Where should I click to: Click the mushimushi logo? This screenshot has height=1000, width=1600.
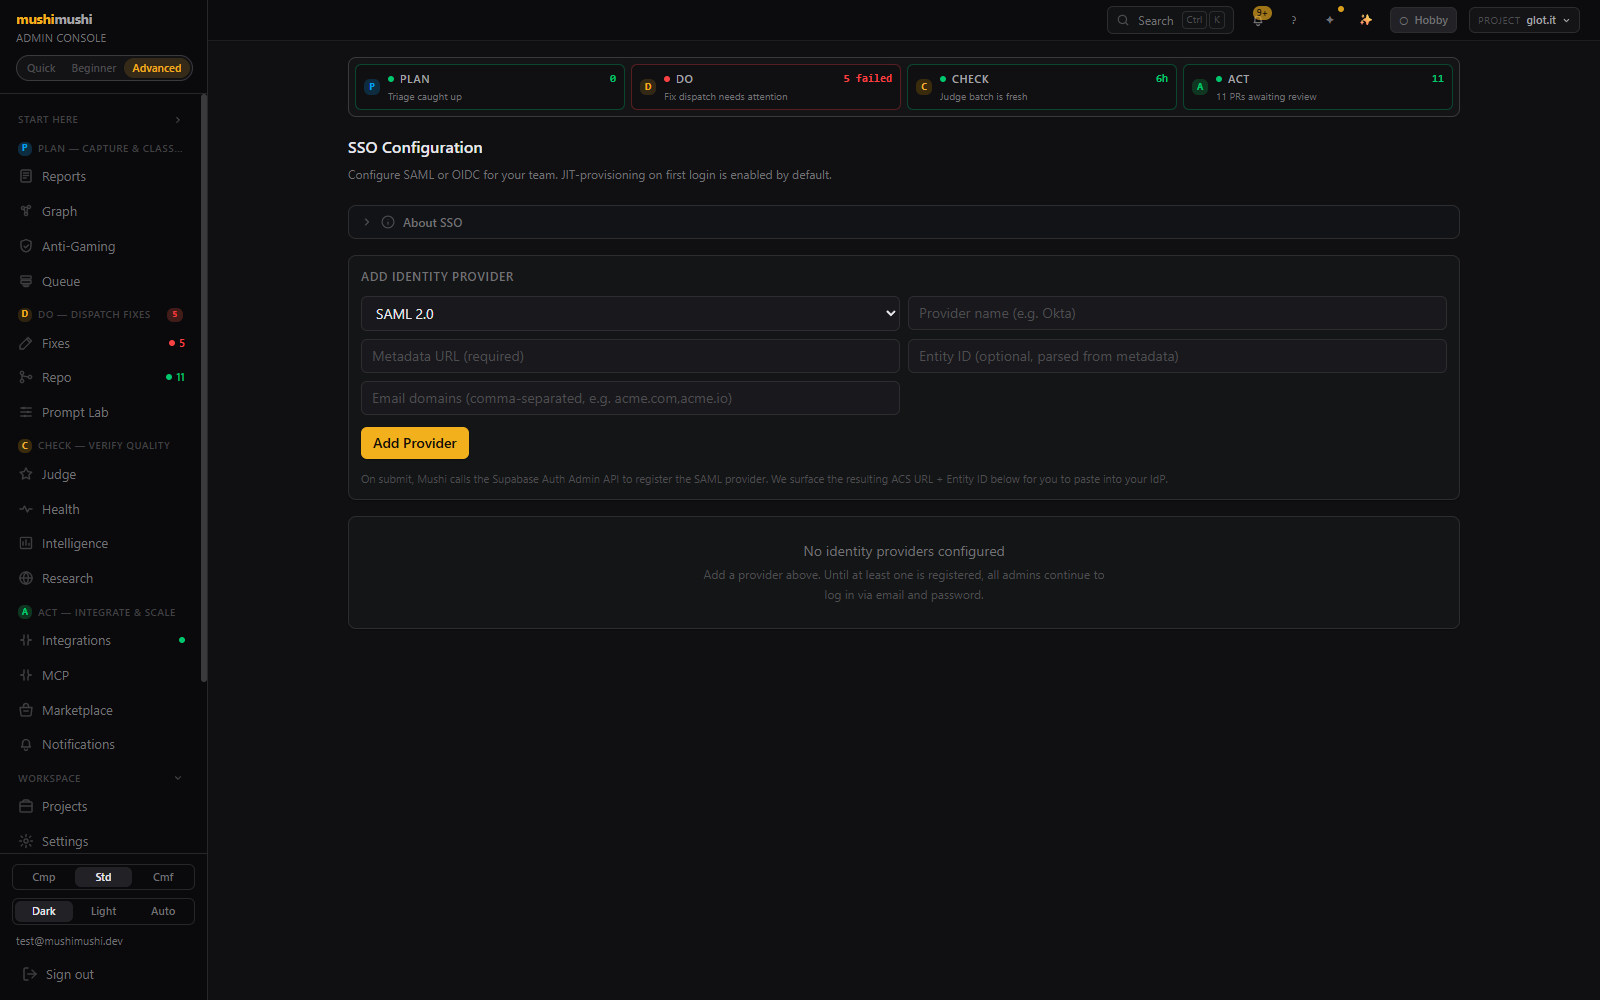tap(54, 19)
